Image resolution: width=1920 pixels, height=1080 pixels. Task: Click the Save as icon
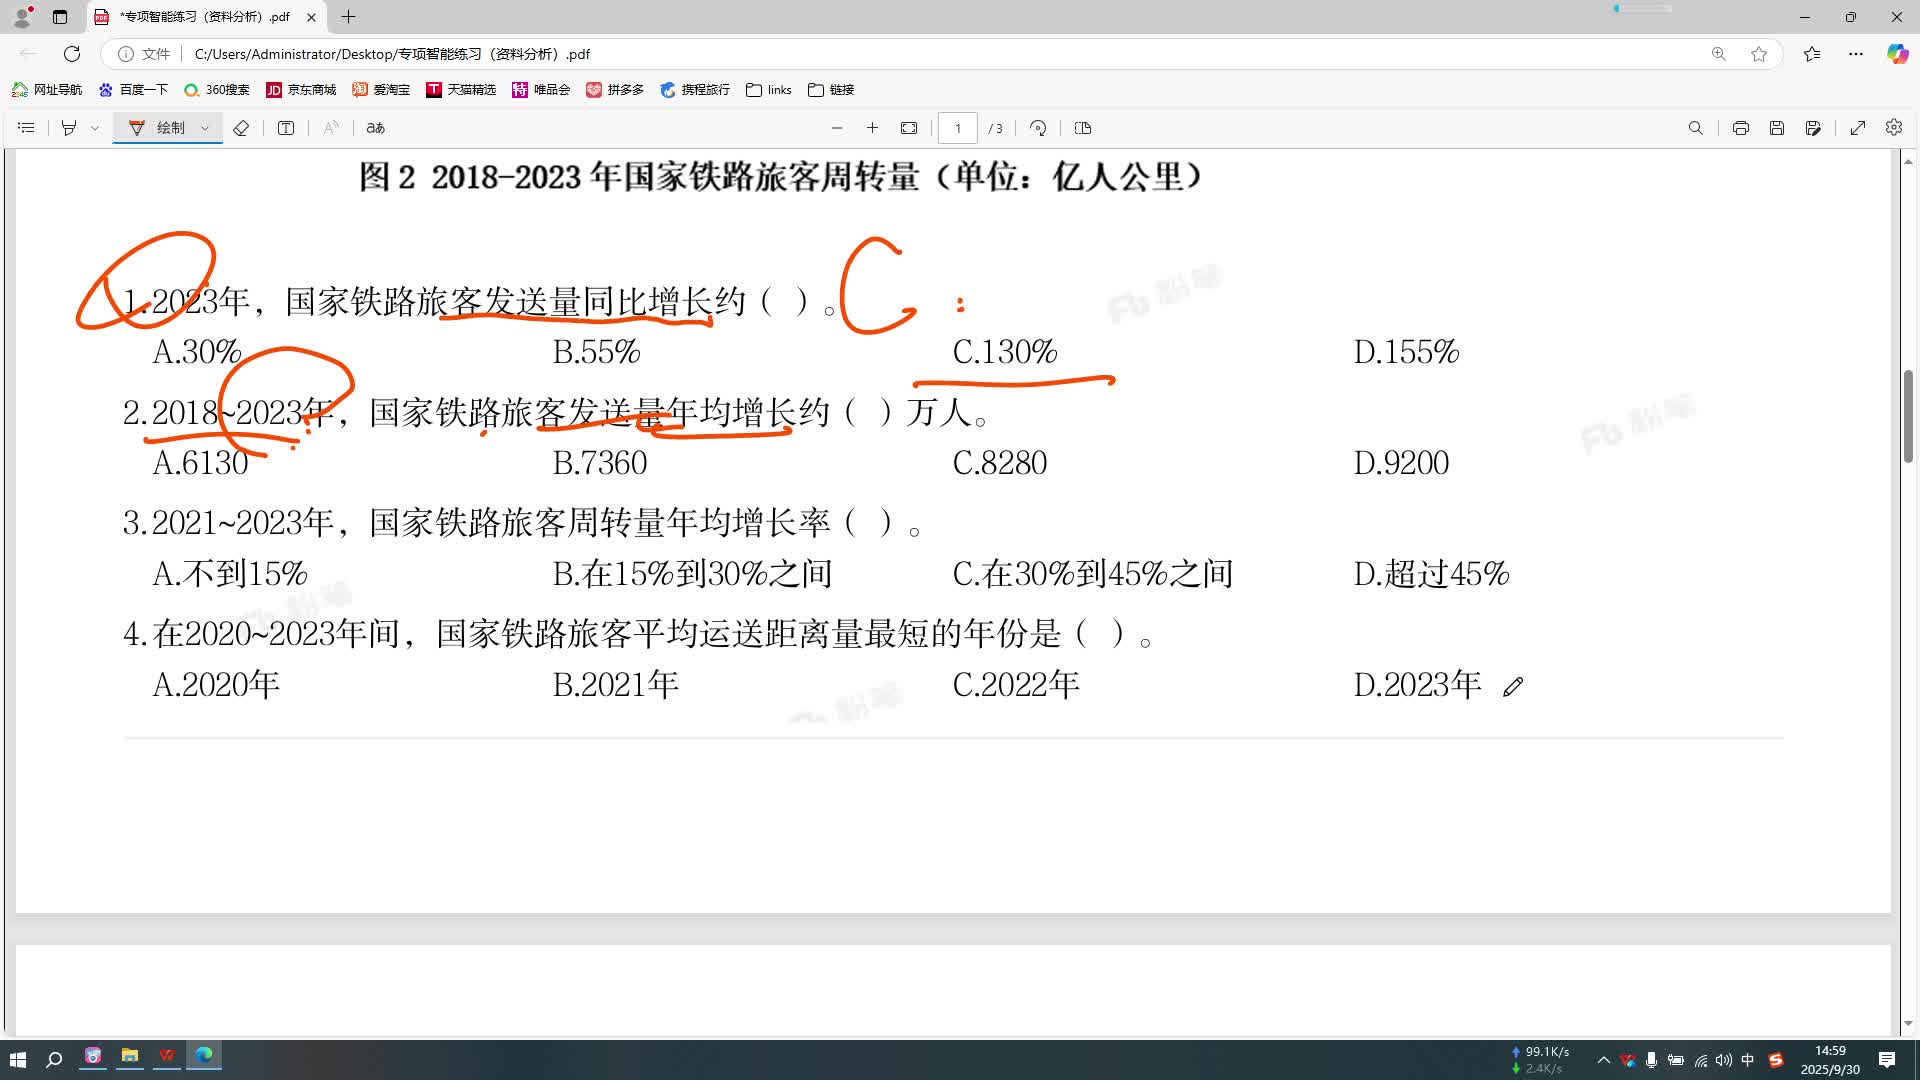[1812, 128]
